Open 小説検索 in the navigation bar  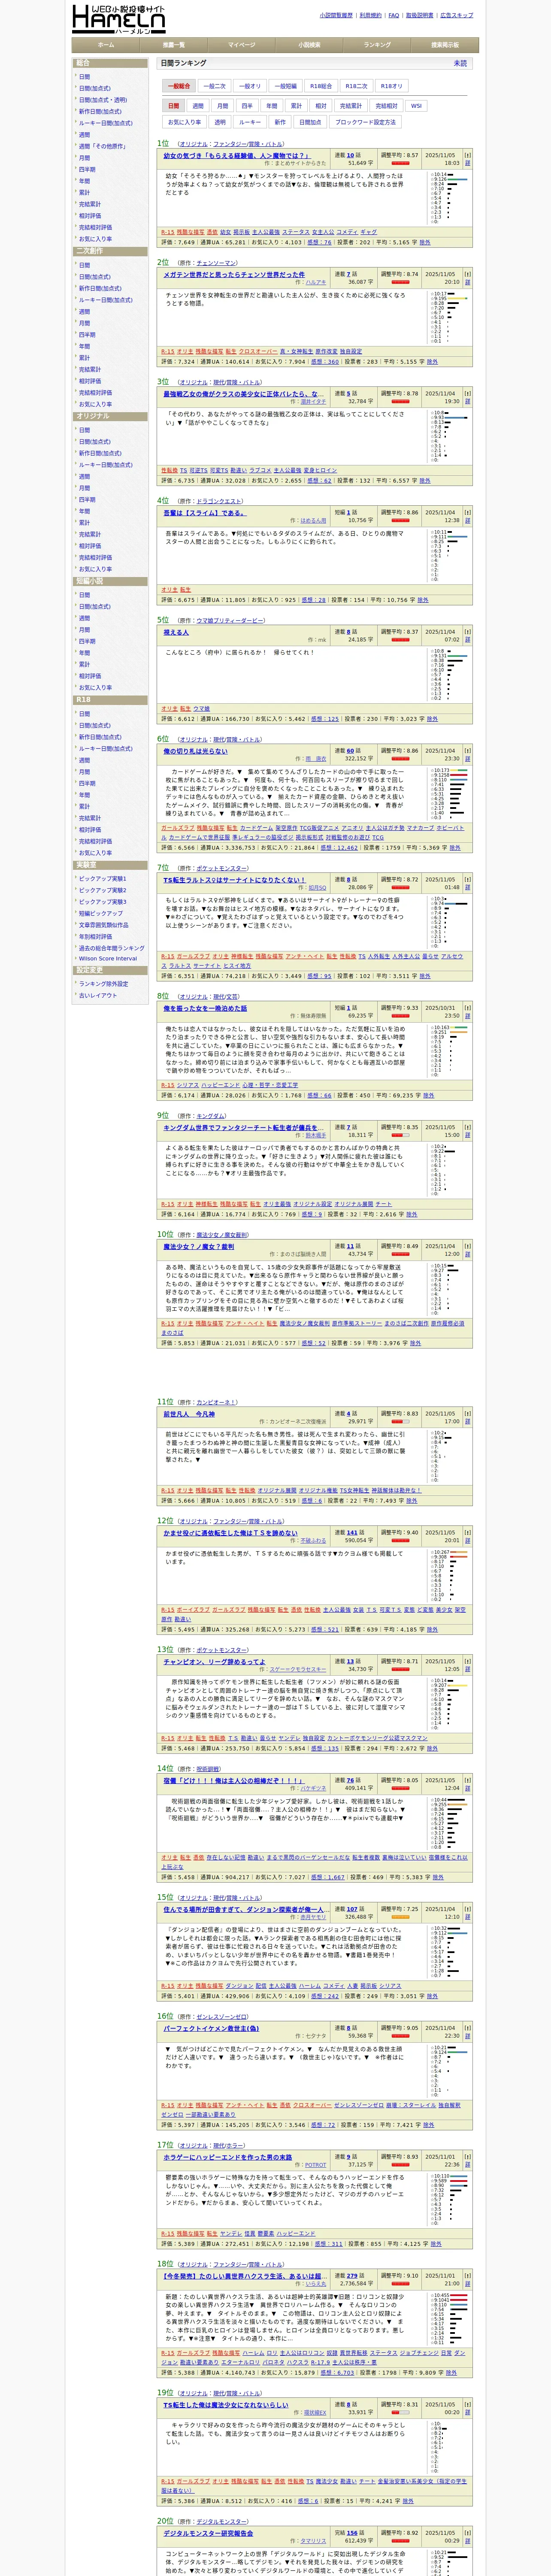(309, 45)
